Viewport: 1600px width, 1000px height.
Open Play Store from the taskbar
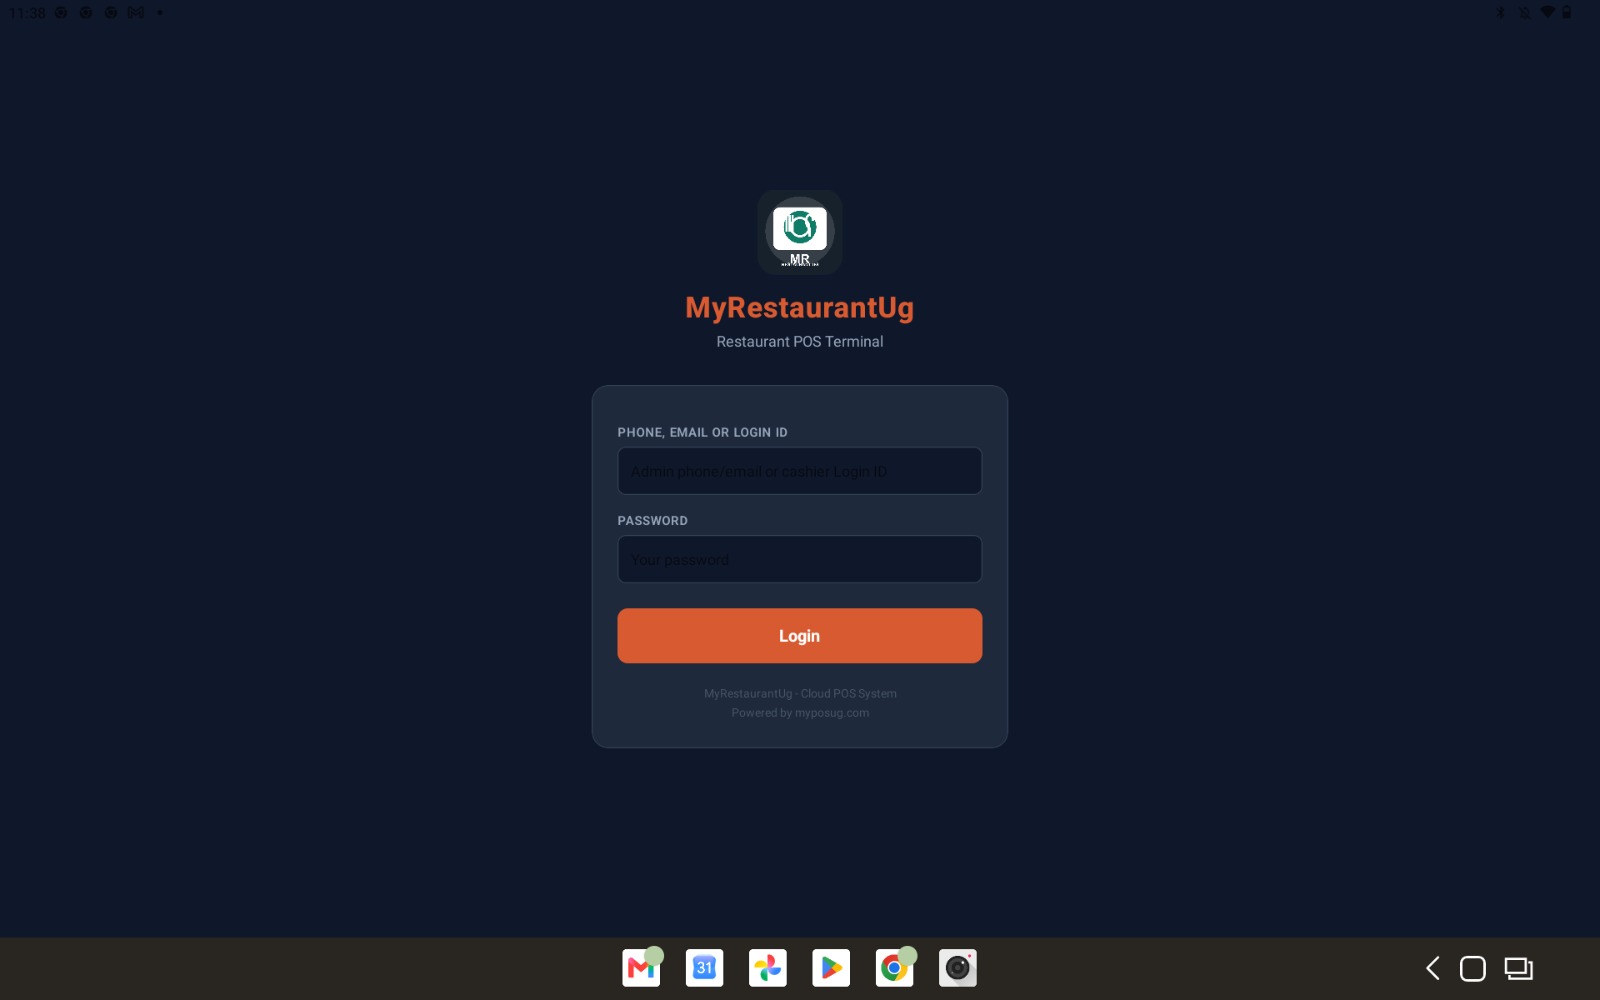pos(831,968)
